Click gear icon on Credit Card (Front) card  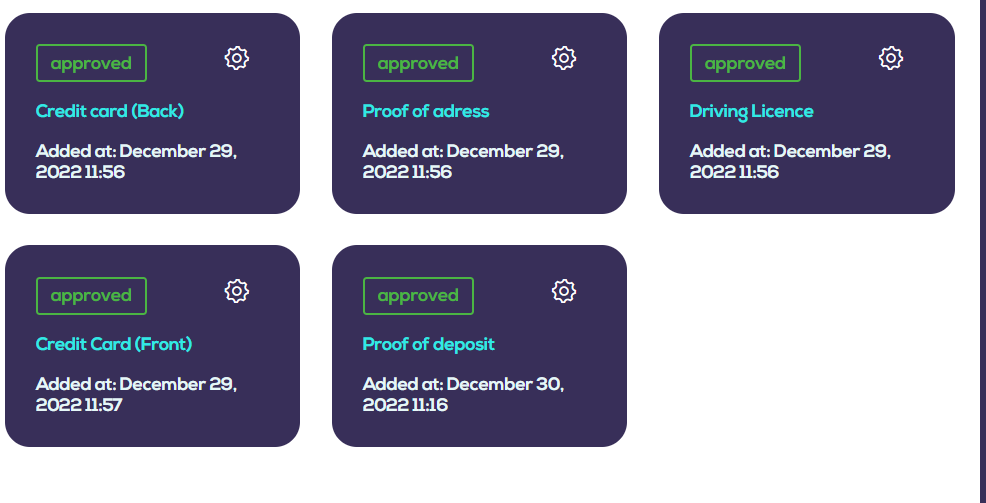tap(237, 291)
